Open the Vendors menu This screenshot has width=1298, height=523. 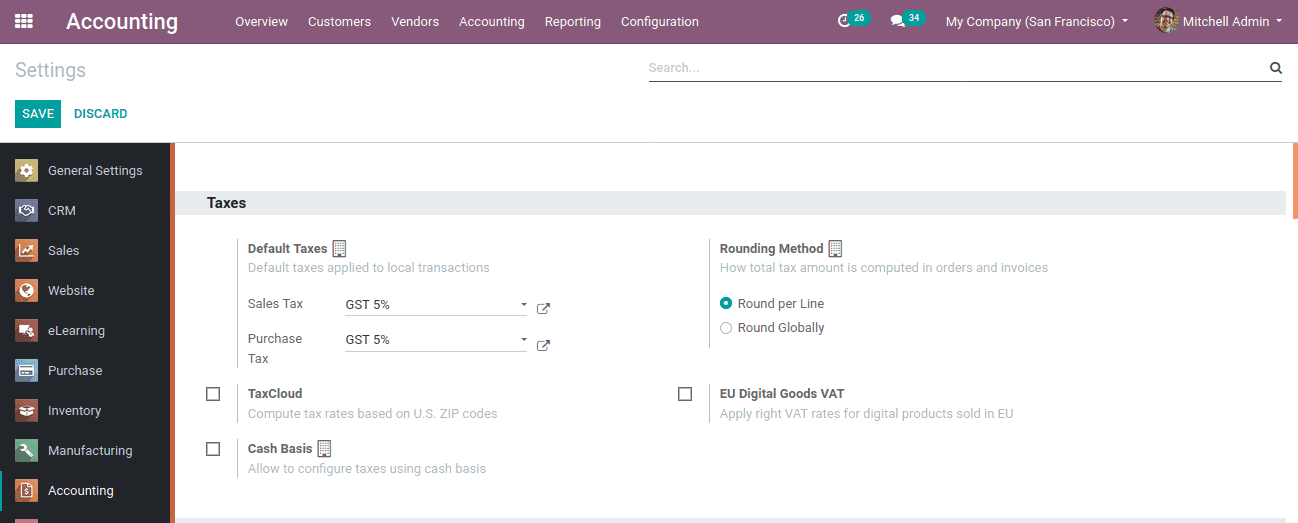pos(415,21)
